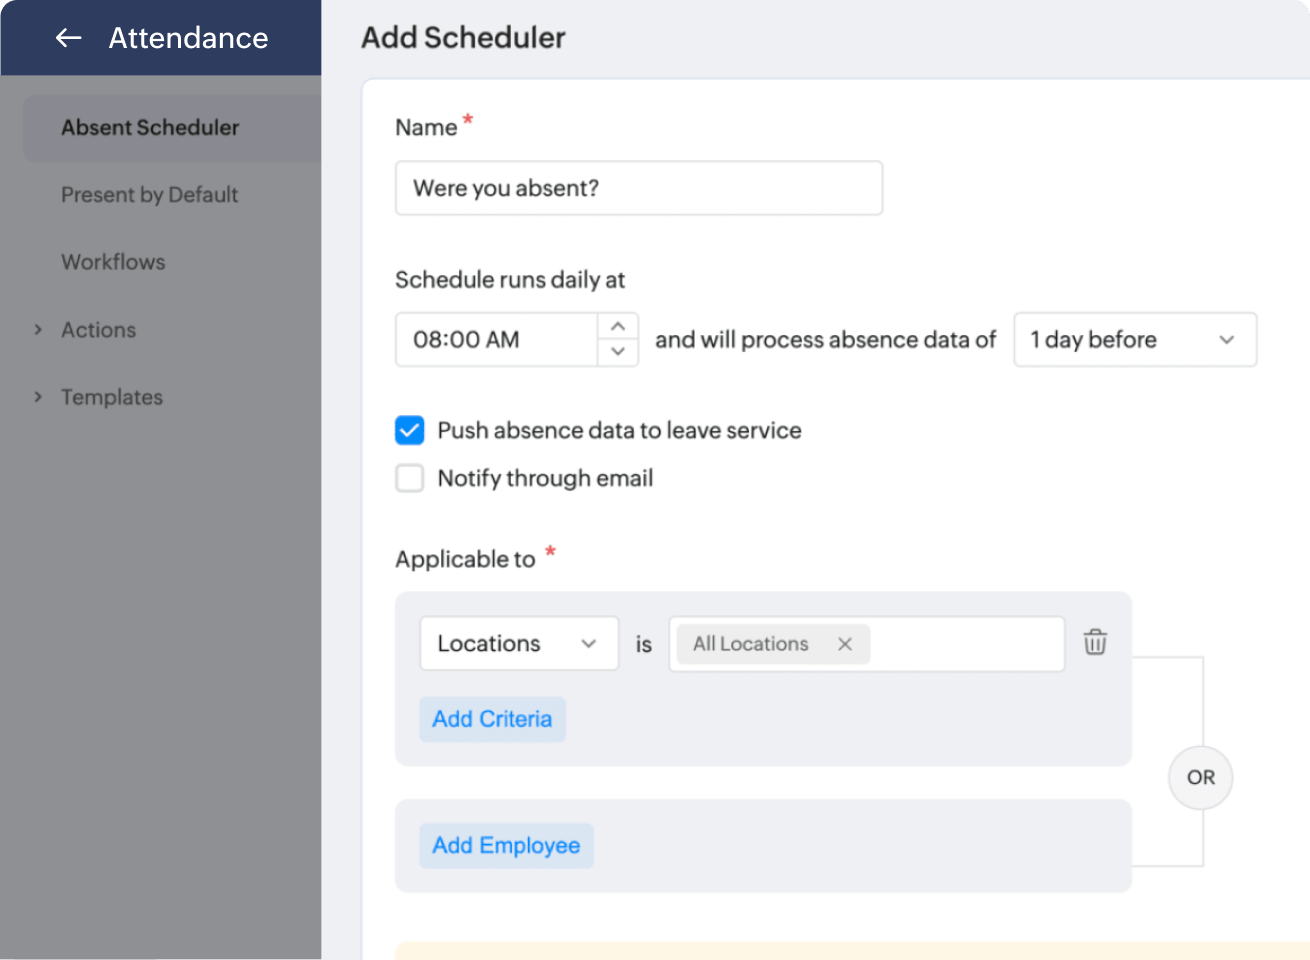This screenshot has width=1310, height=960.
Task: Click the Add Employee button
Action: pyautogui.click(x=506, y=845)
